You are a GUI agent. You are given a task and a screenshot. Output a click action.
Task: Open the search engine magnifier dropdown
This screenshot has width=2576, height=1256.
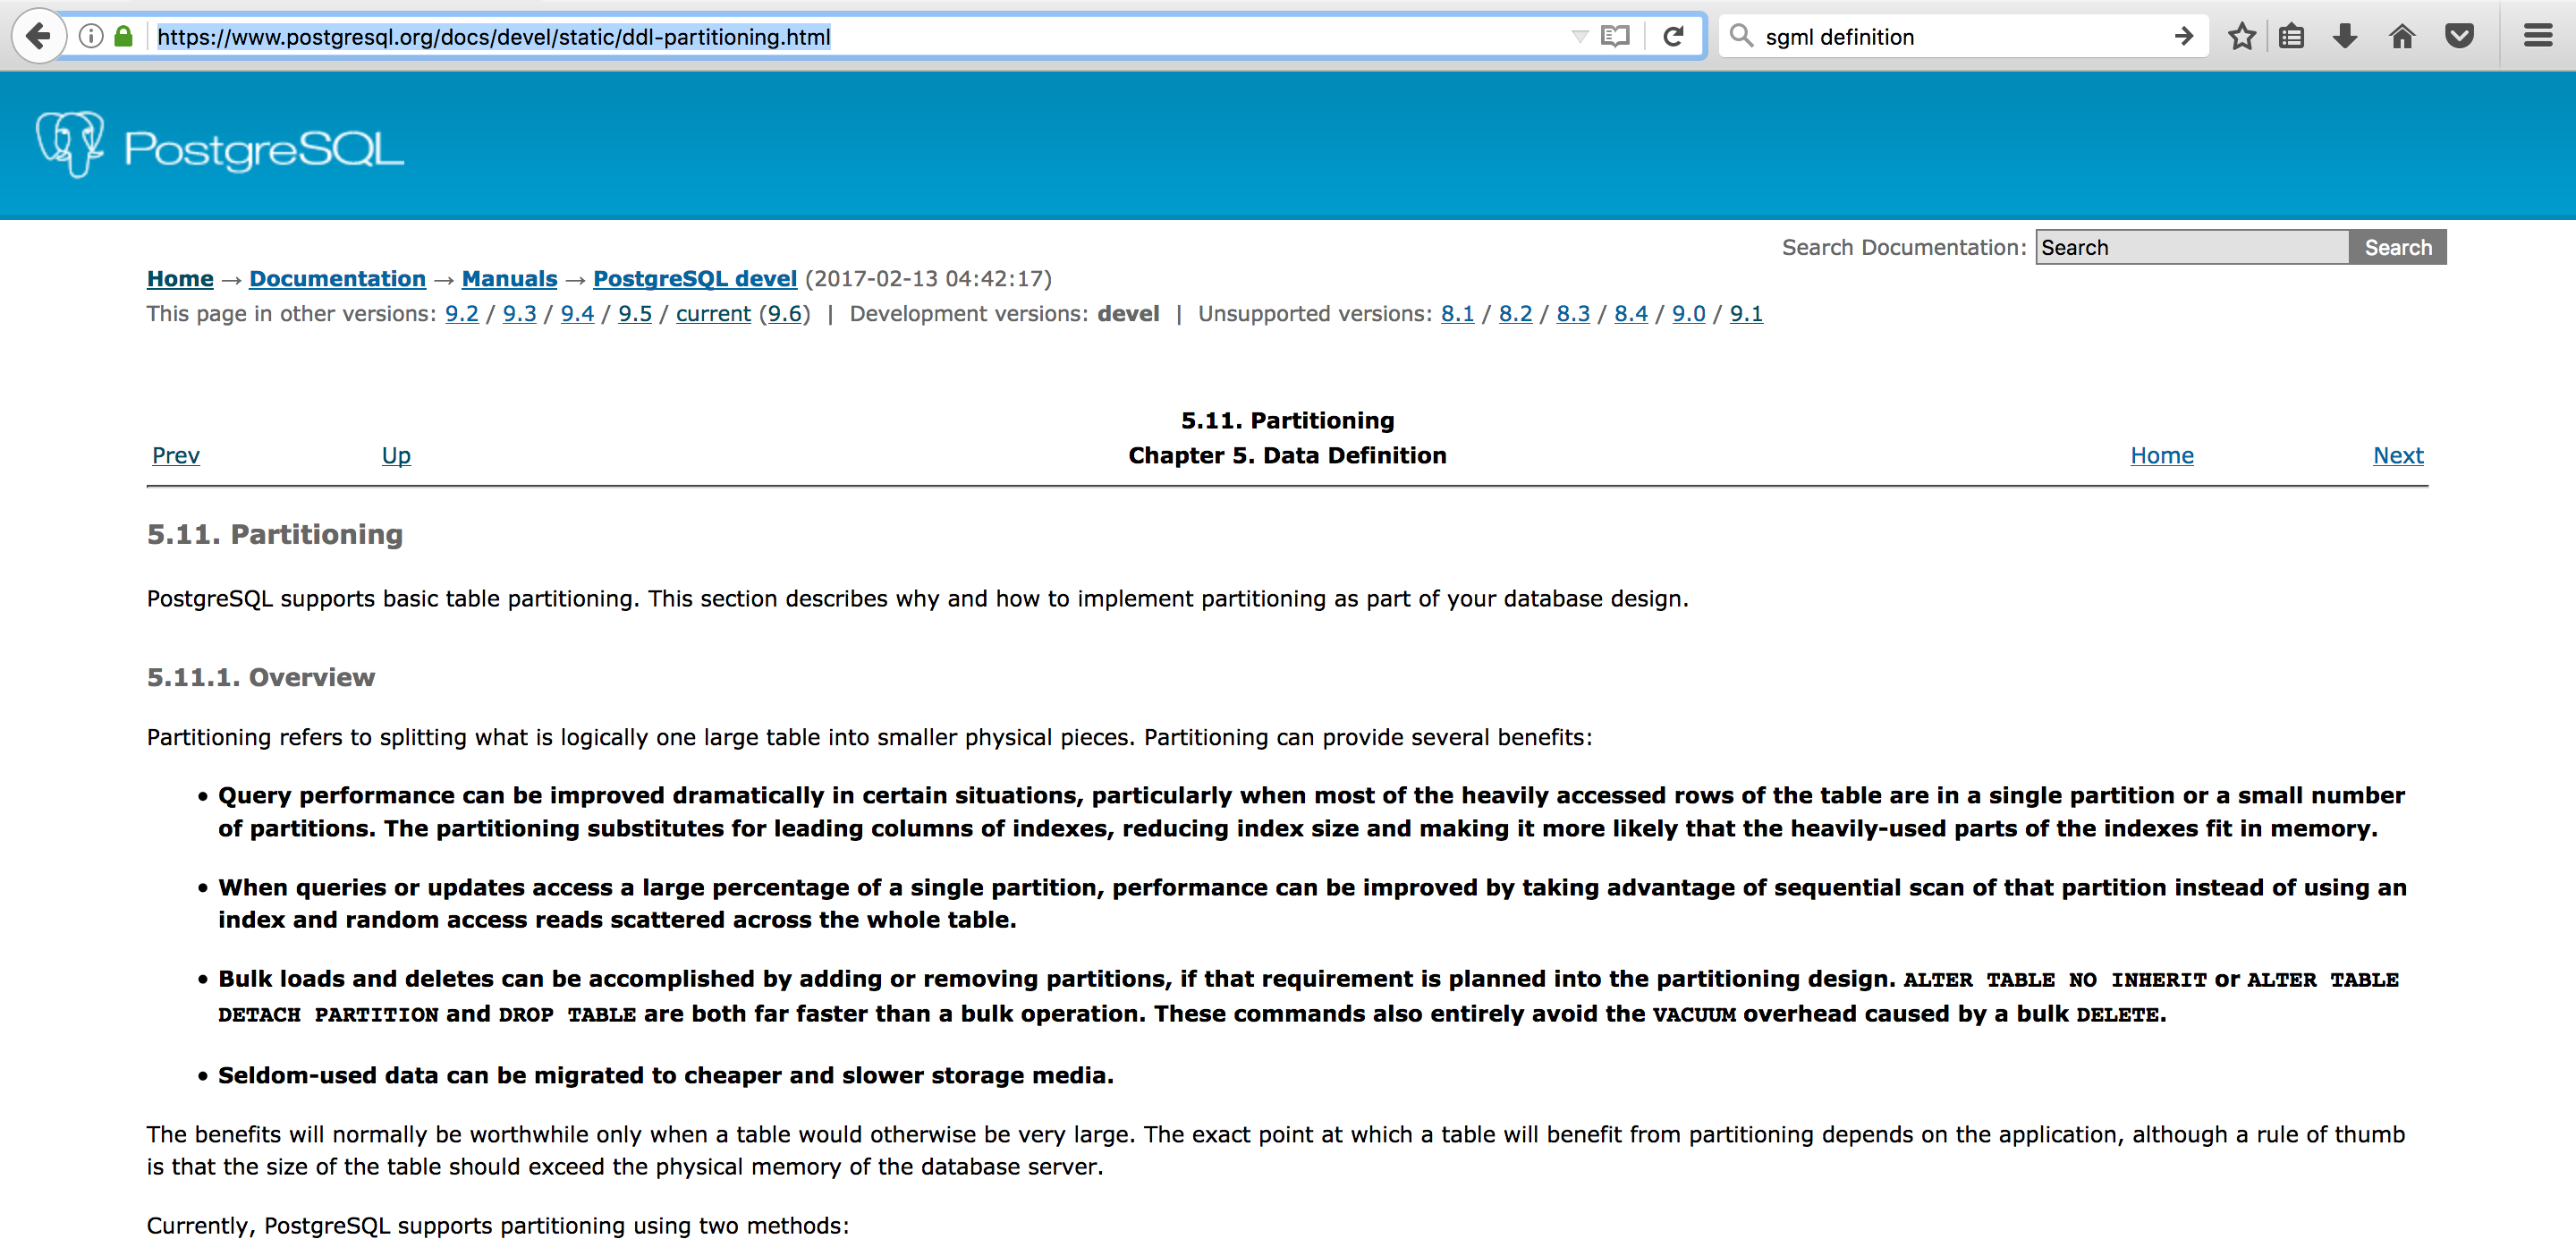coord(1741,37)
